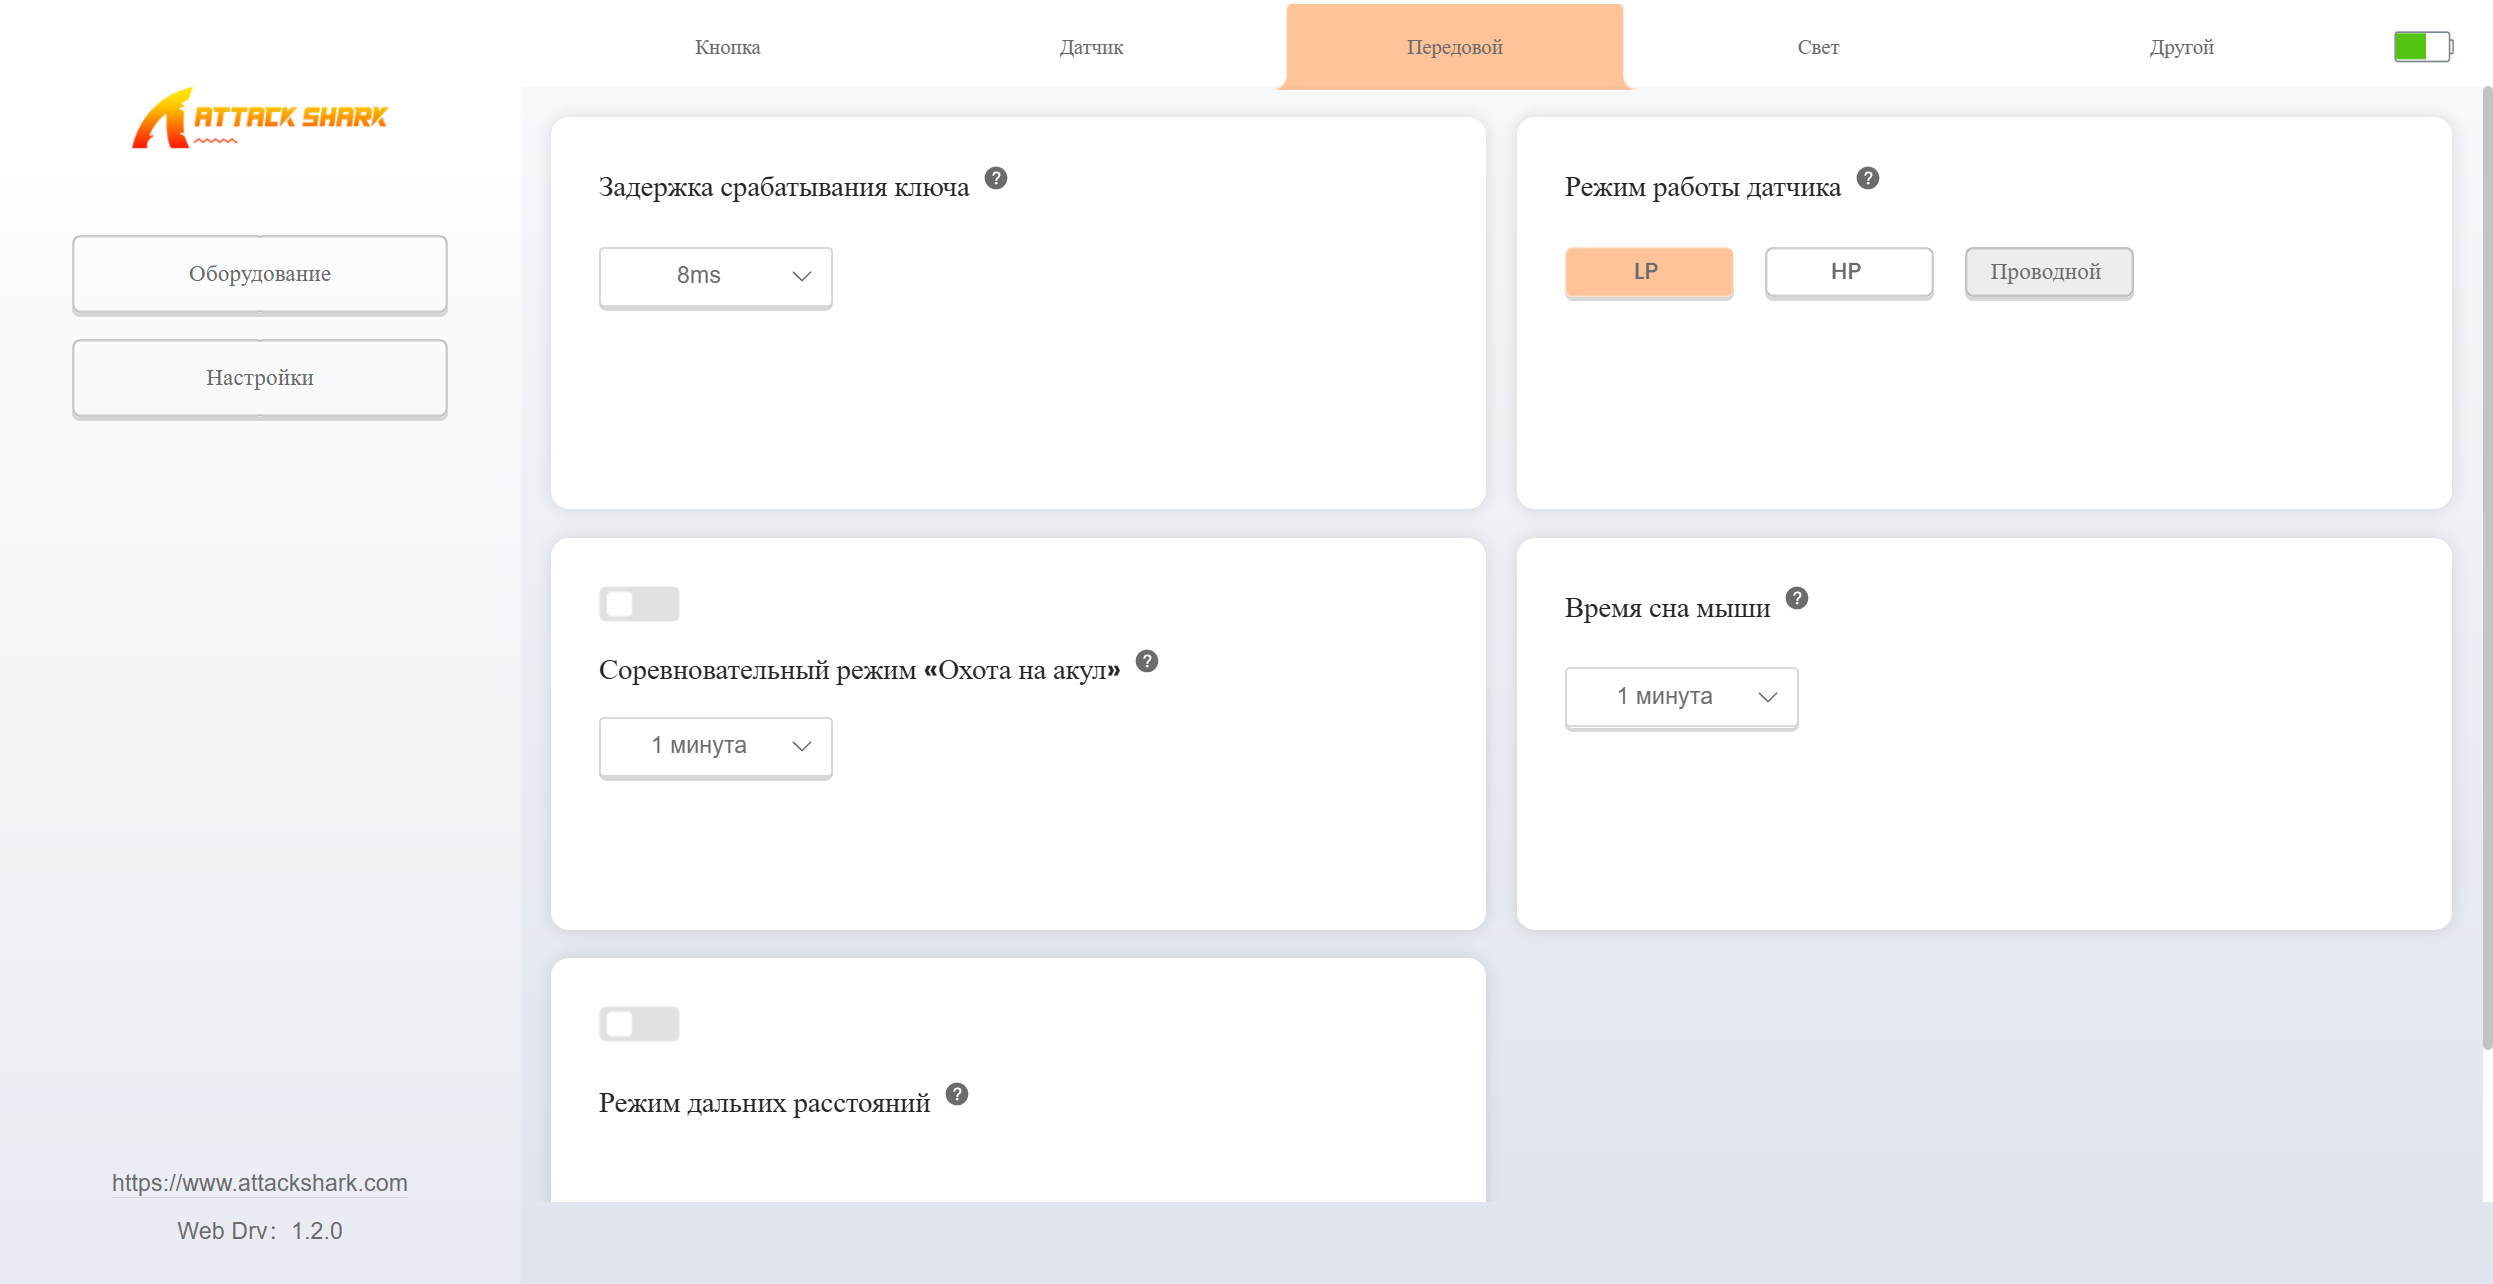The height and width of the screenshot is (1284, 2493).
Task: Switch to the Кнопка tab
Action: click(x=727, y=47)
